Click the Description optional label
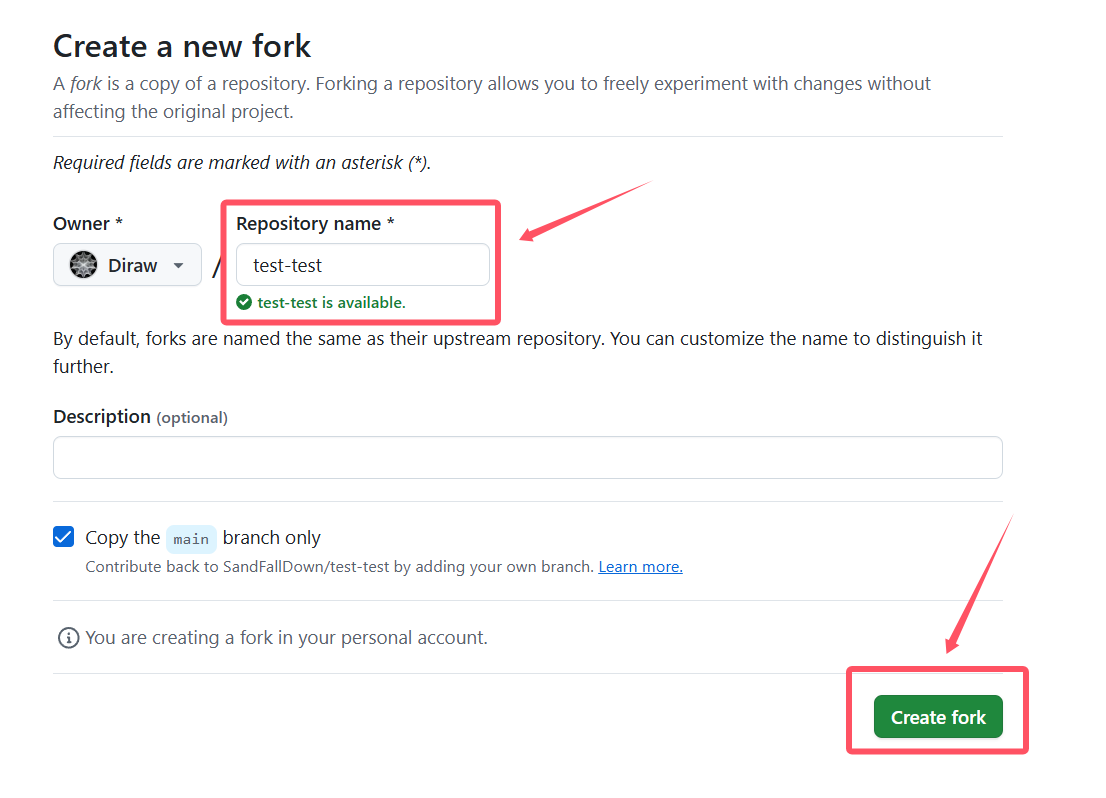The width and height of the screenshot is (1106, 798). [x=140, y=417]
